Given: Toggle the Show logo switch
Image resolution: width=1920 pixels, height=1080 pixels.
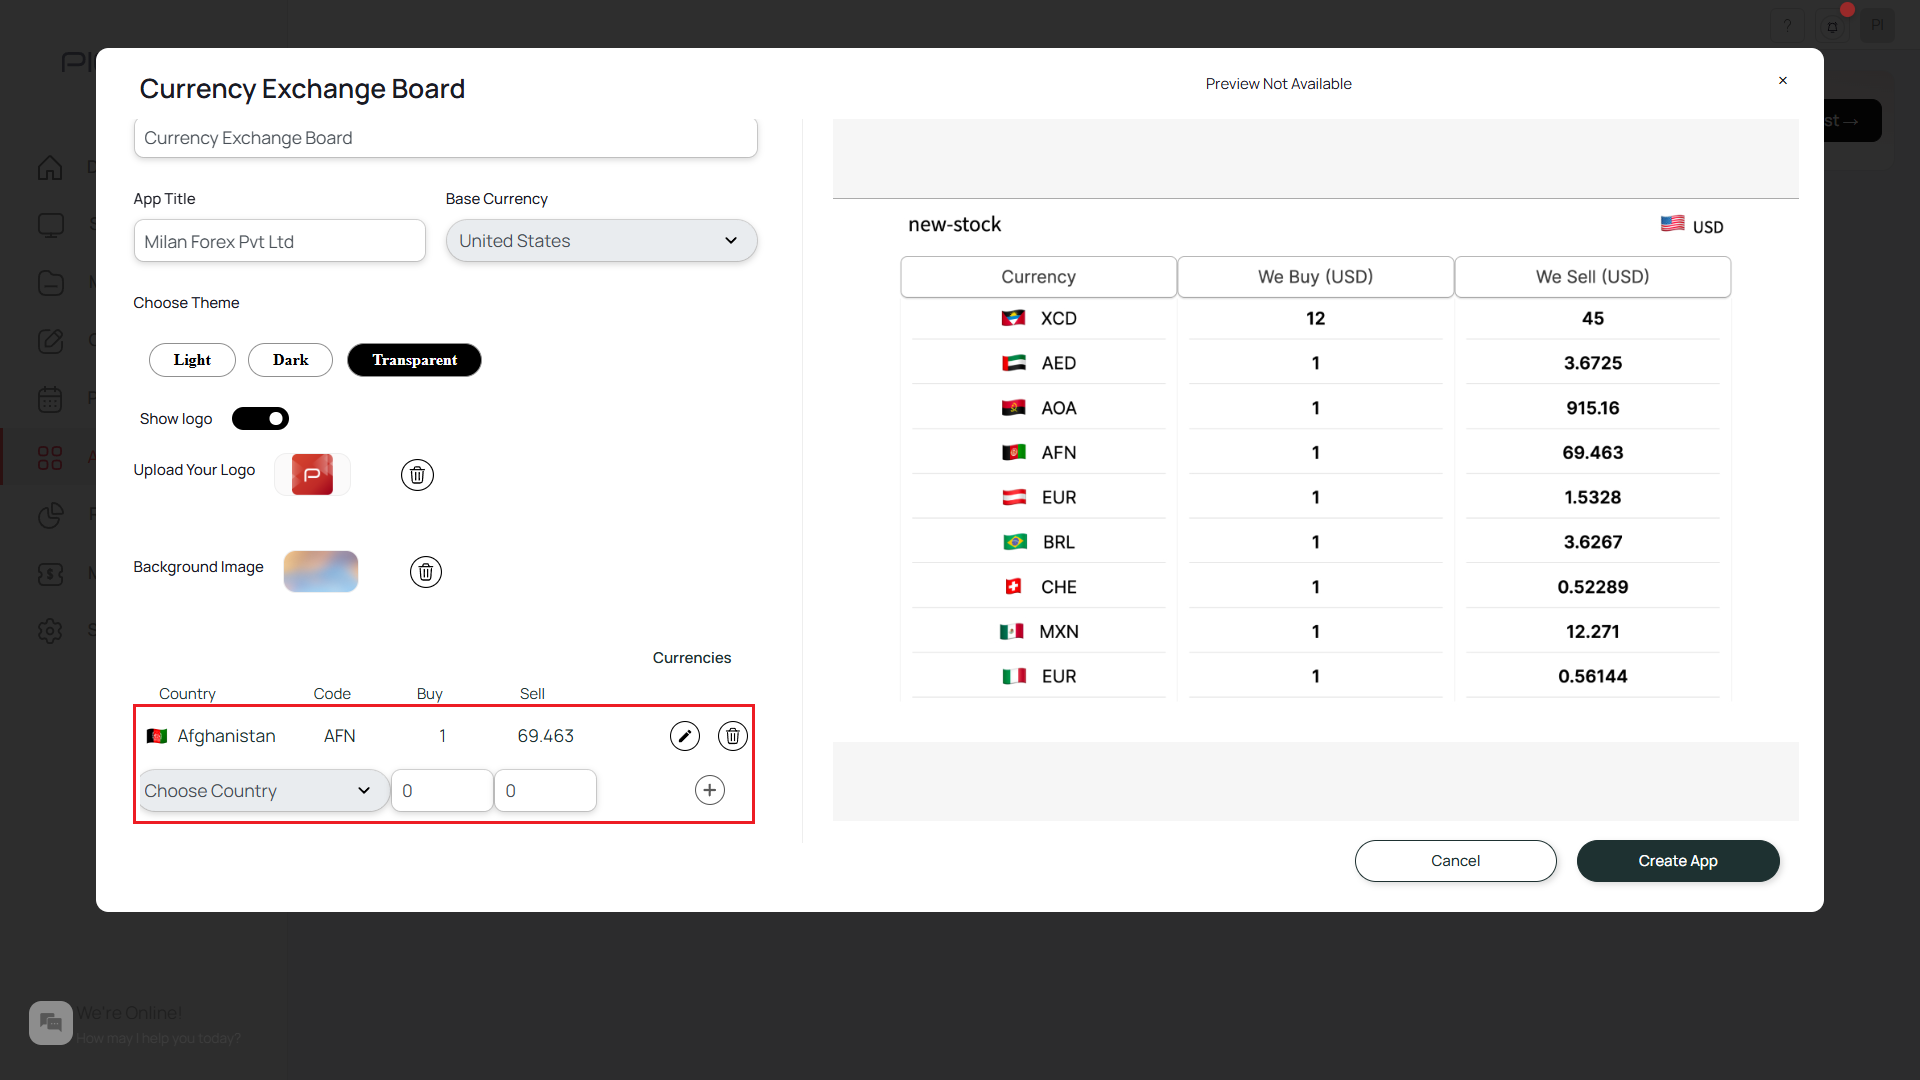Looking at the screenshot, I should click(x=260, y=419).
